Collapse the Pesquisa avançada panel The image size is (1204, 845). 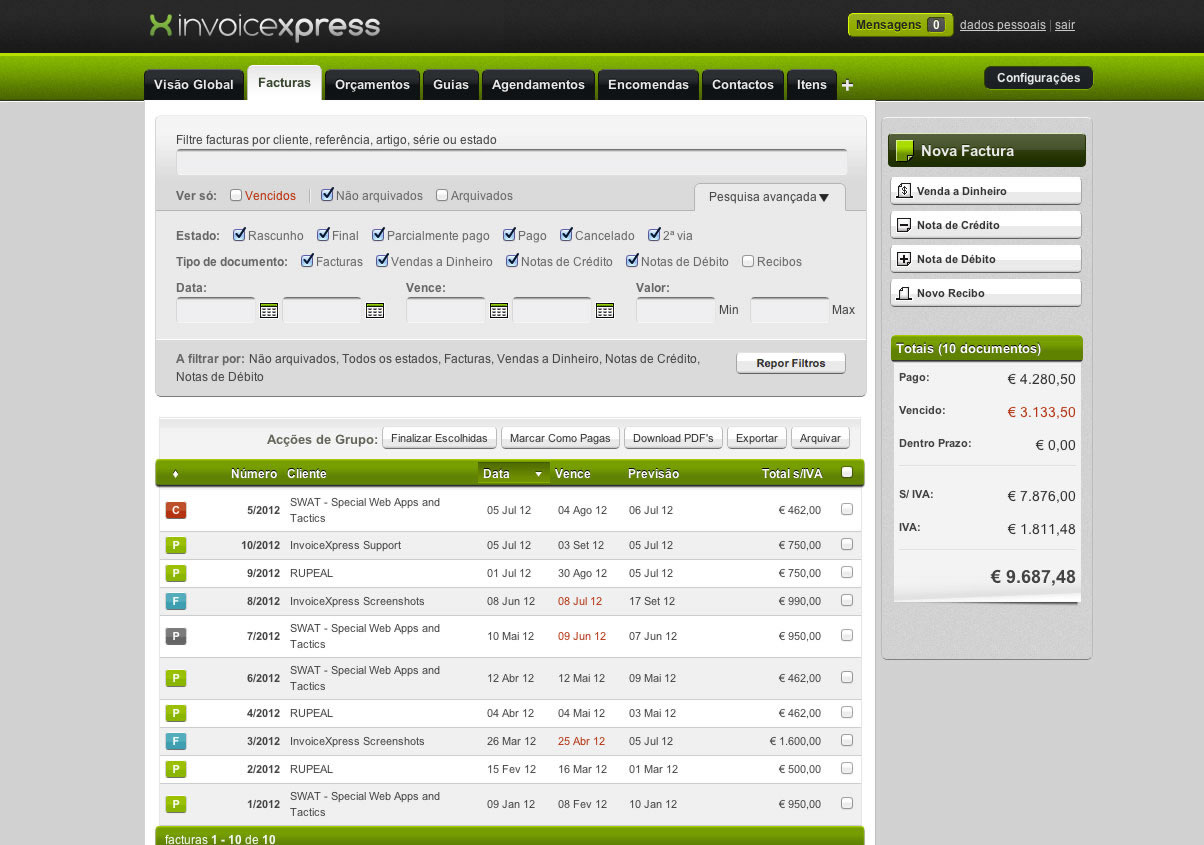pos(769,197)
